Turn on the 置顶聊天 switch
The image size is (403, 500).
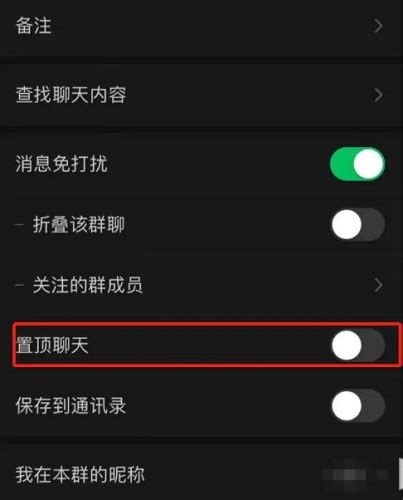tap(358, 345)
